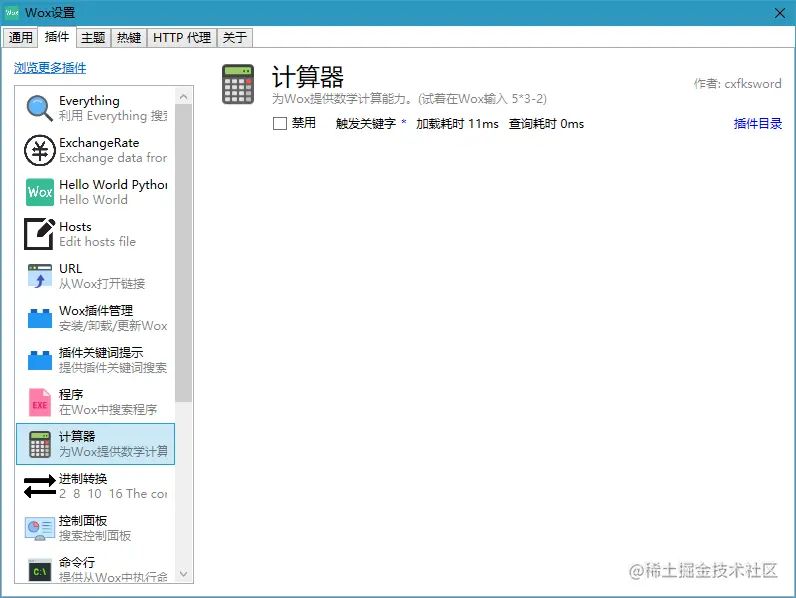796x598 pixels.
Task: Switch to the 插件 tab
Action: tap(57, 37)
